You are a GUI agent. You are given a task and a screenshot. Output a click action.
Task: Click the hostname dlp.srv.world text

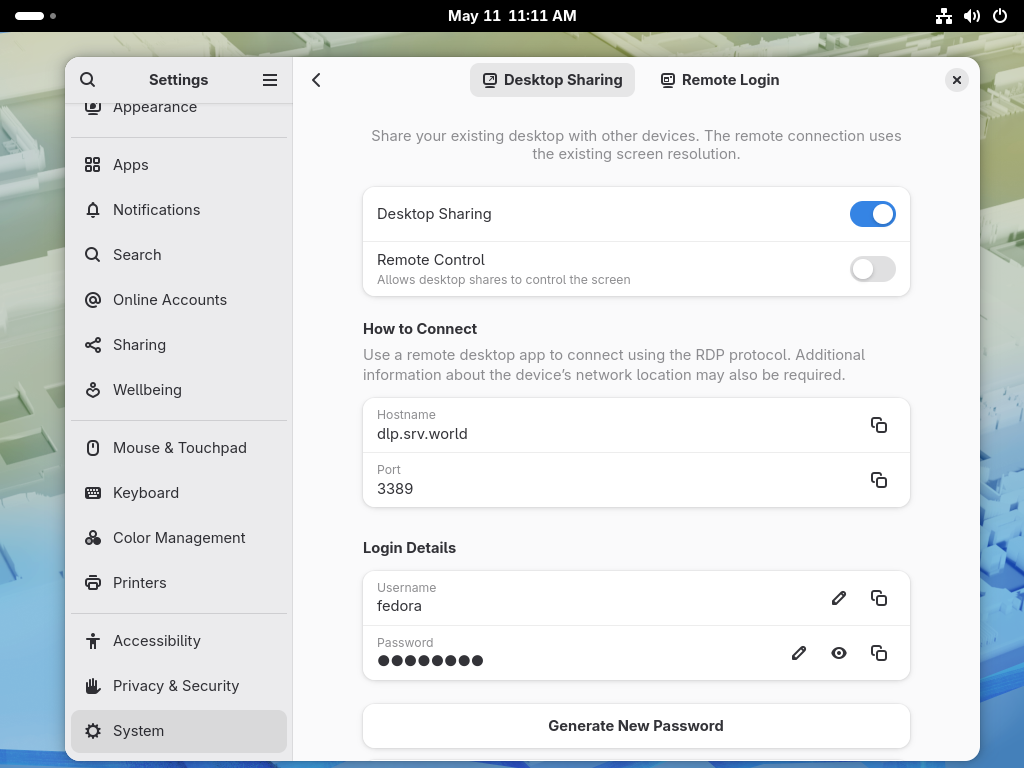click(422, 434)
